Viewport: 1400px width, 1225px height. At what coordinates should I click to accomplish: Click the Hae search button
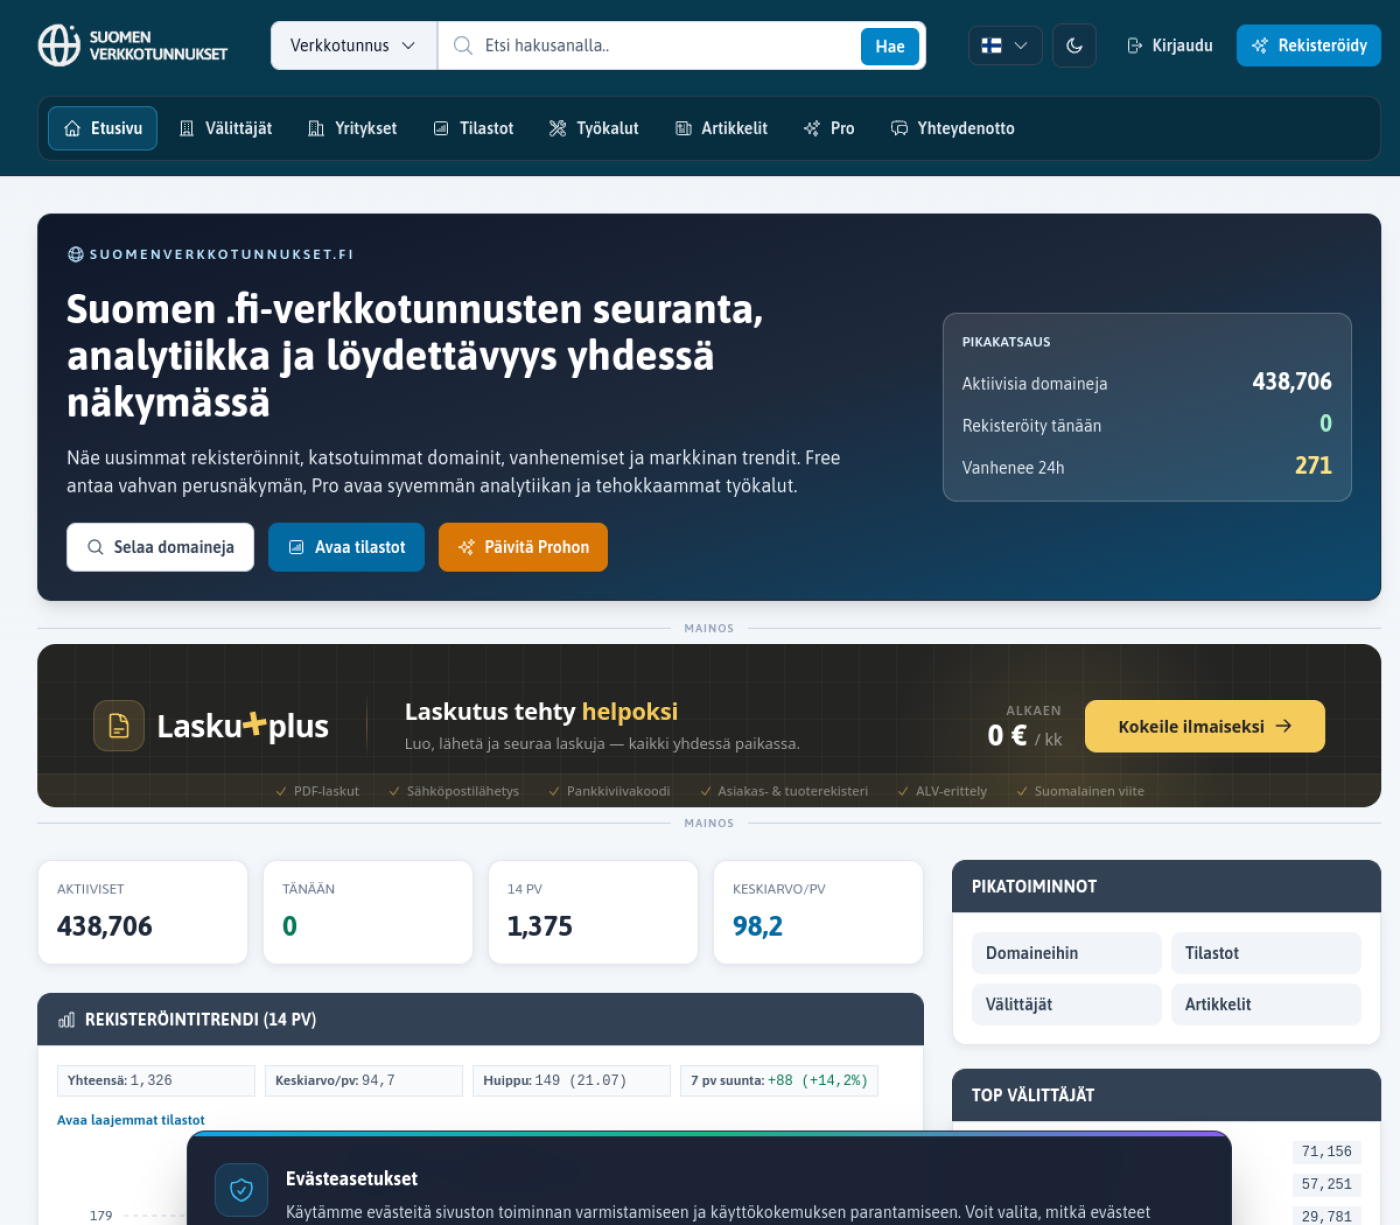890,46
